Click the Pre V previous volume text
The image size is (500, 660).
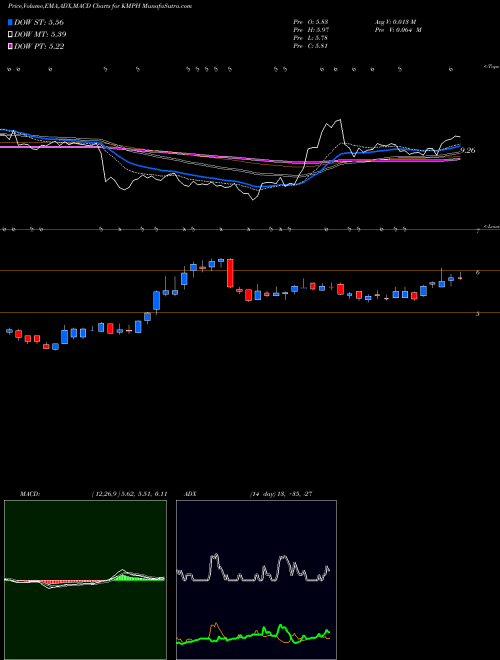[398, 29]
